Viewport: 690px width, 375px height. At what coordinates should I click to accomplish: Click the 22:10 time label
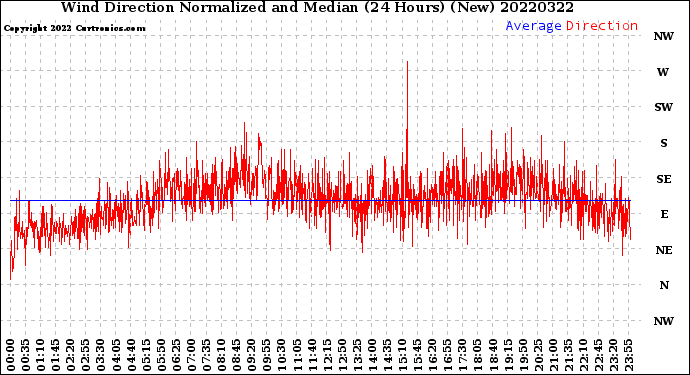pos(583,355)
